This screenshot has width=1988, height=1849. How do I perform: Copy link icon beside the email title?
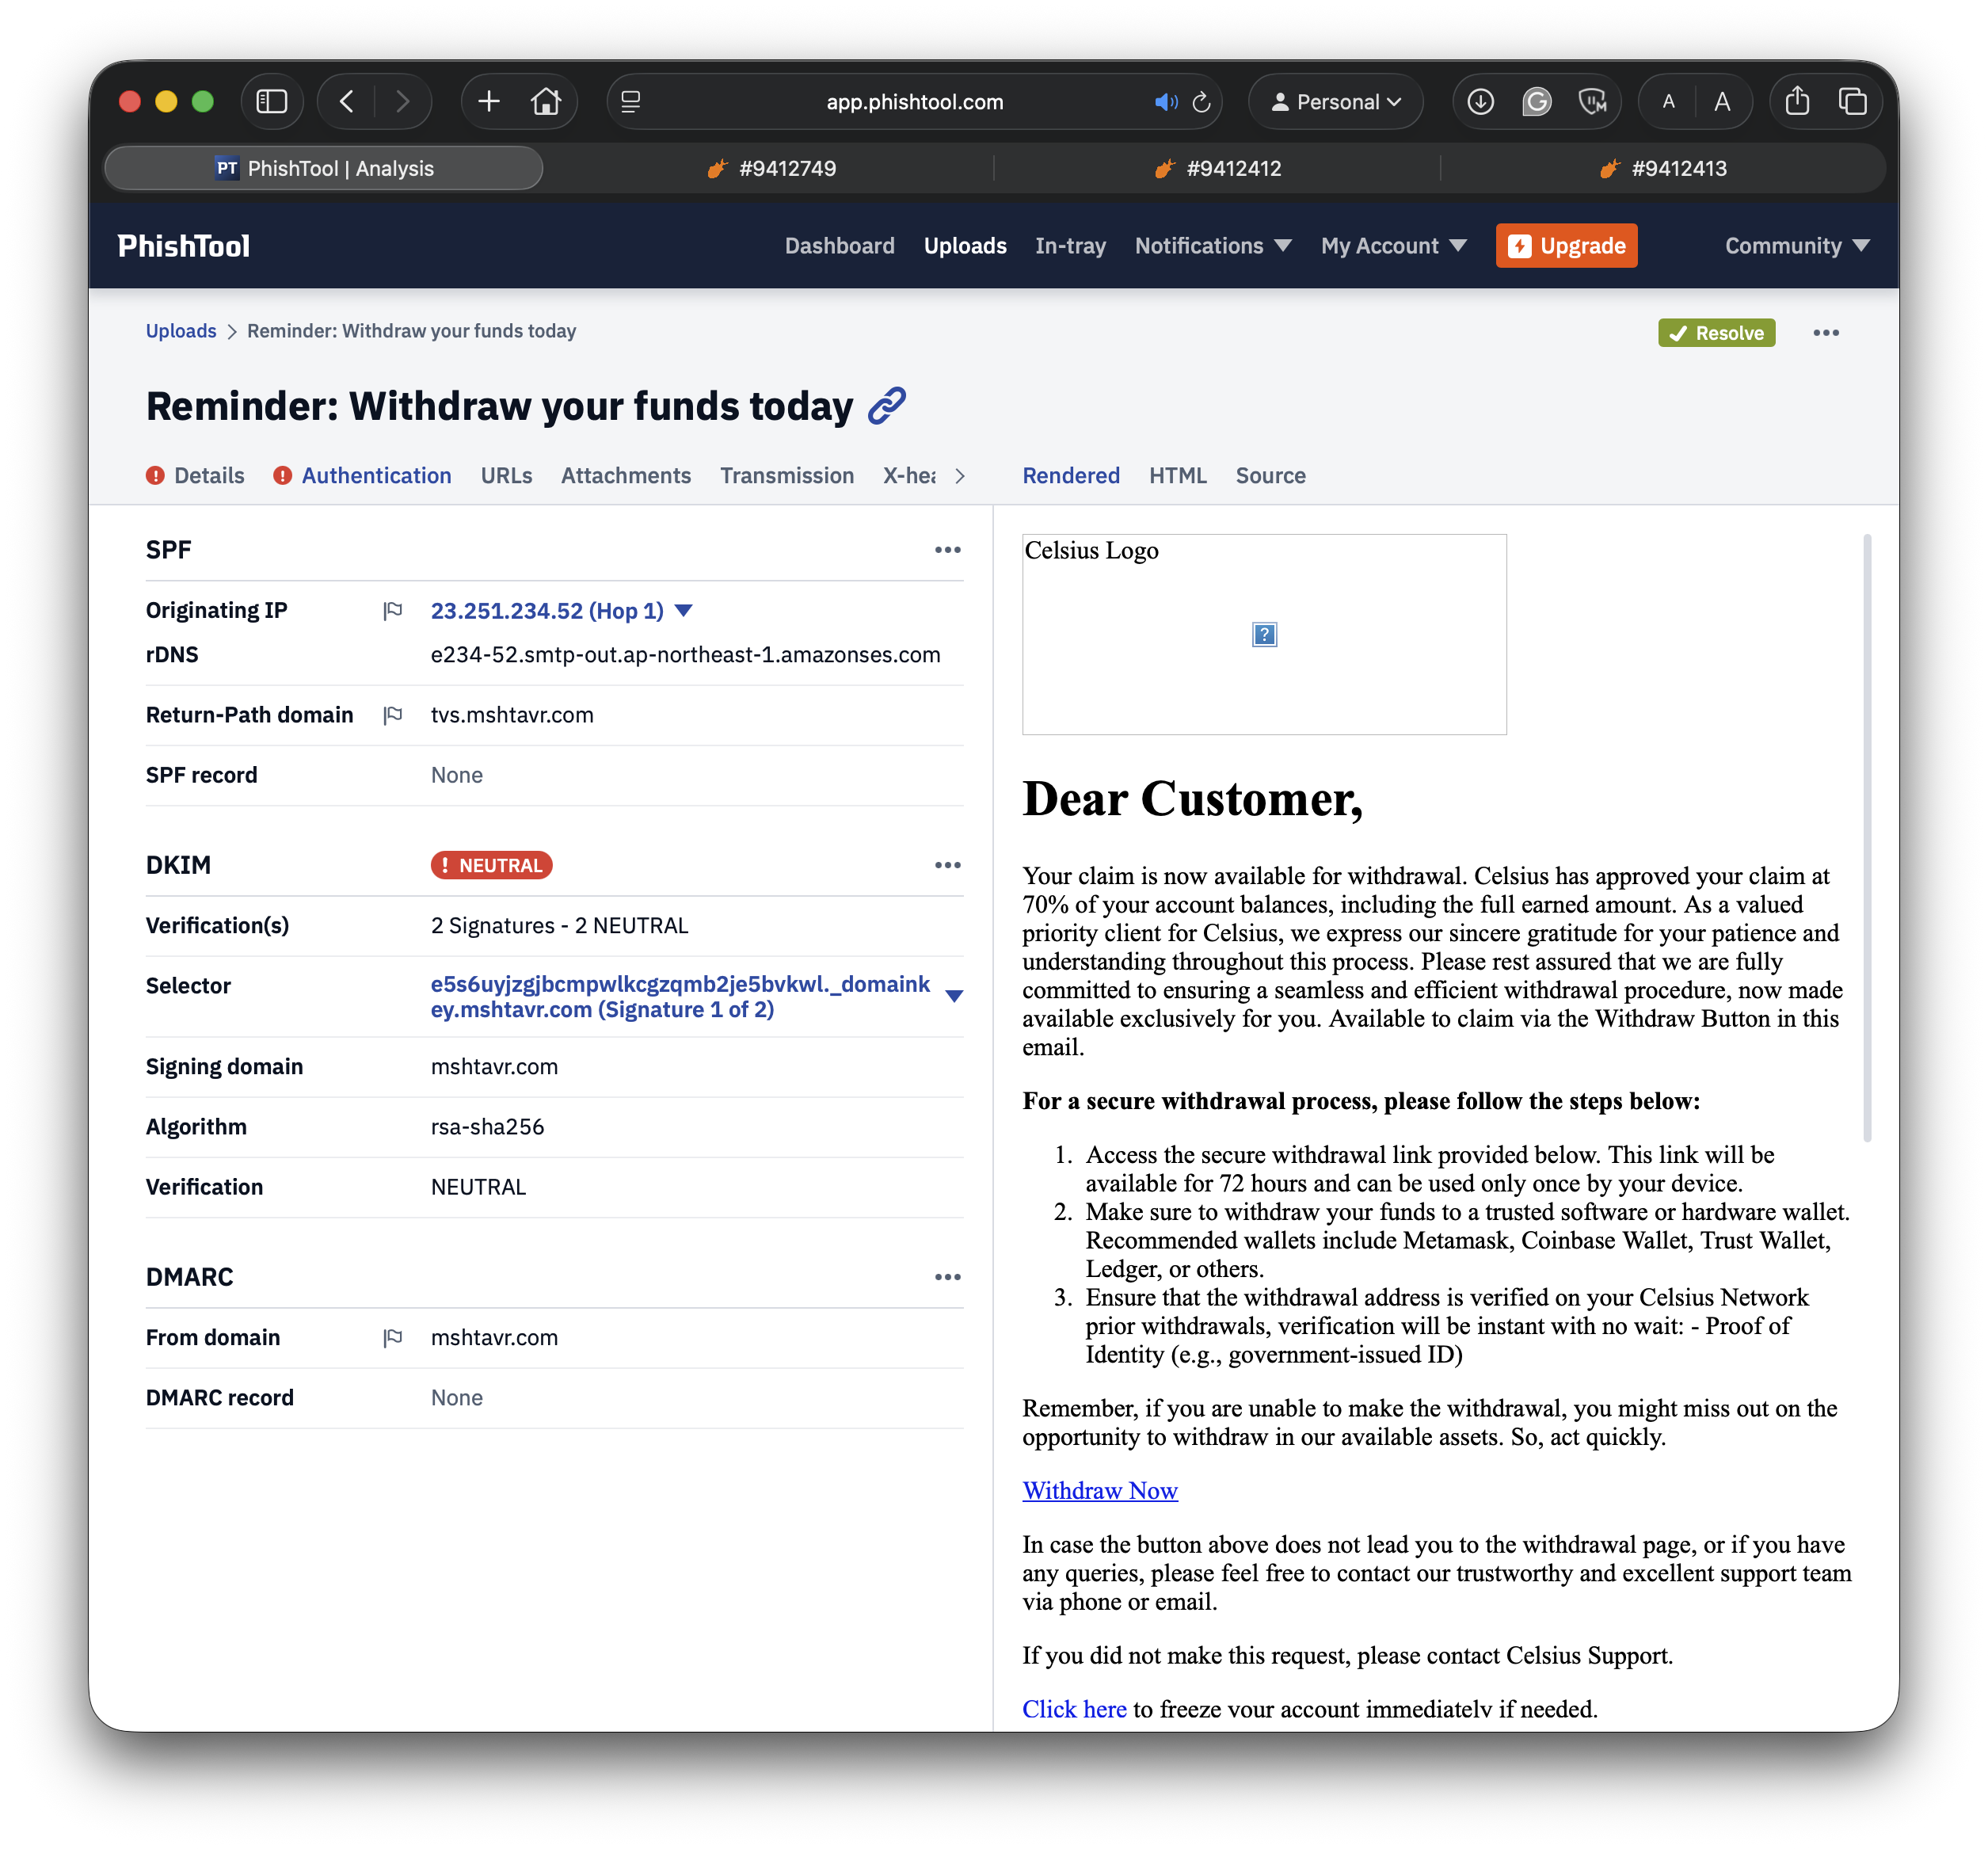pyautogui.click(x=887, y=406)
